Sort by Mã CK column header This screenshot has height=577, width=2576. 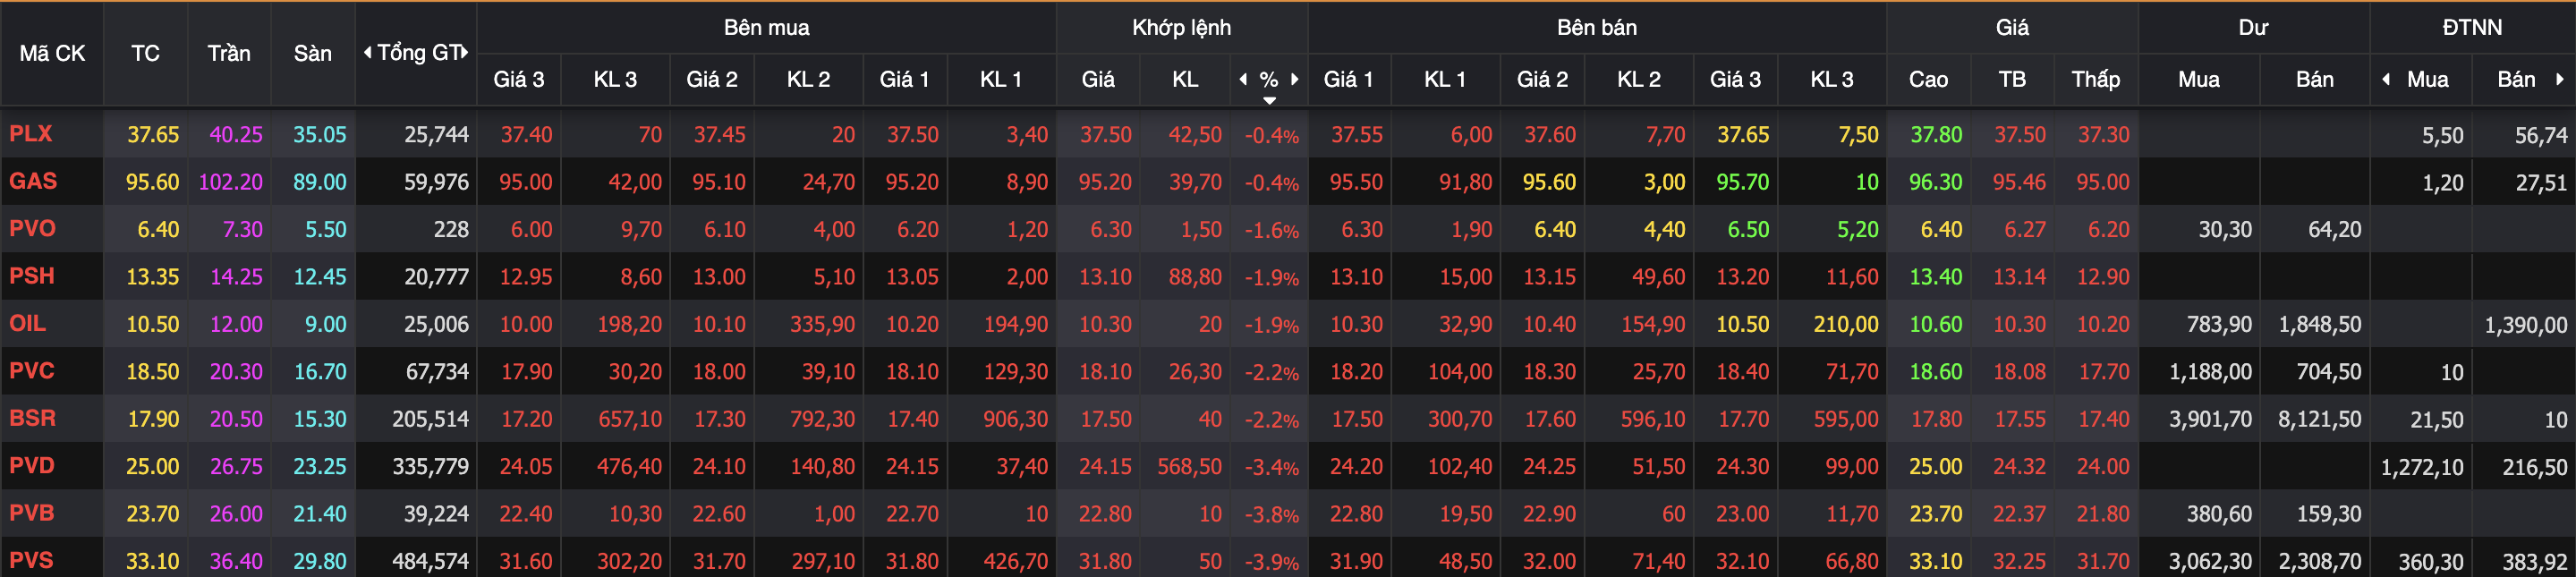52,53
